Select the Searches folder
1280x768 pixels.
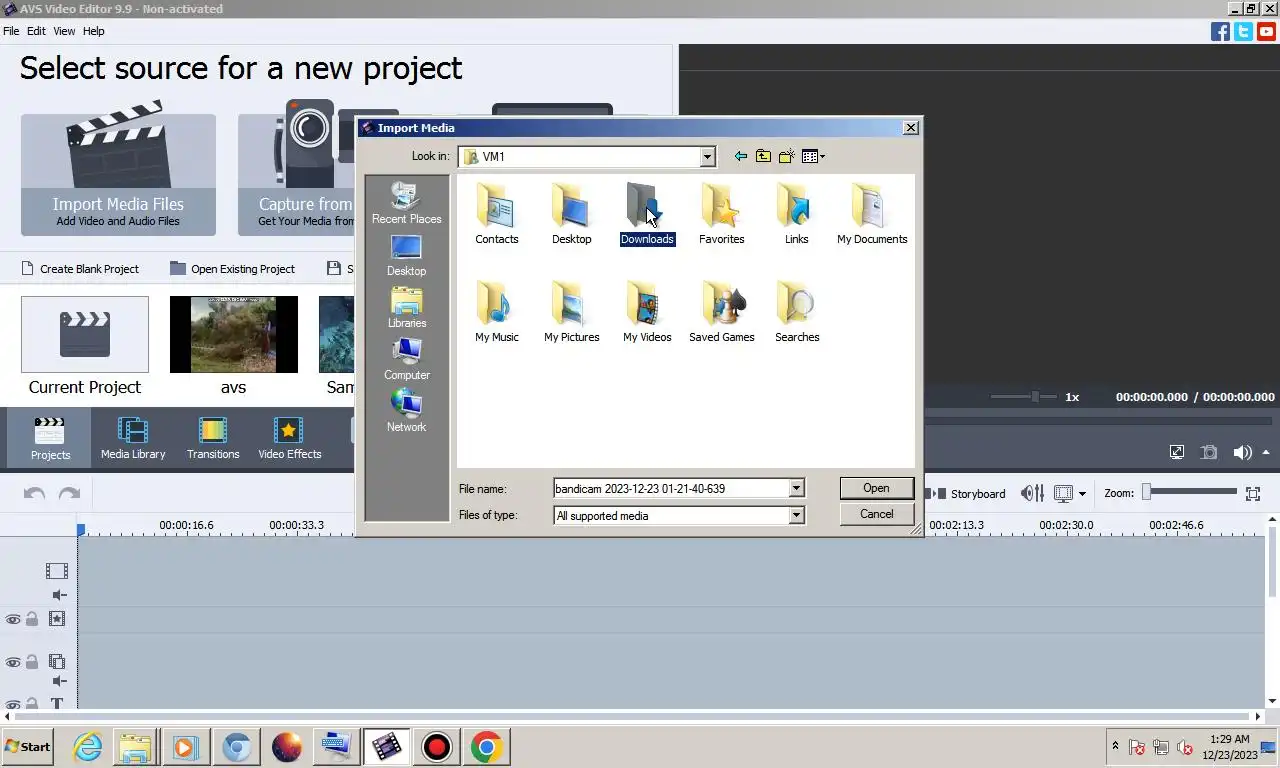click(x=797, y=312)
